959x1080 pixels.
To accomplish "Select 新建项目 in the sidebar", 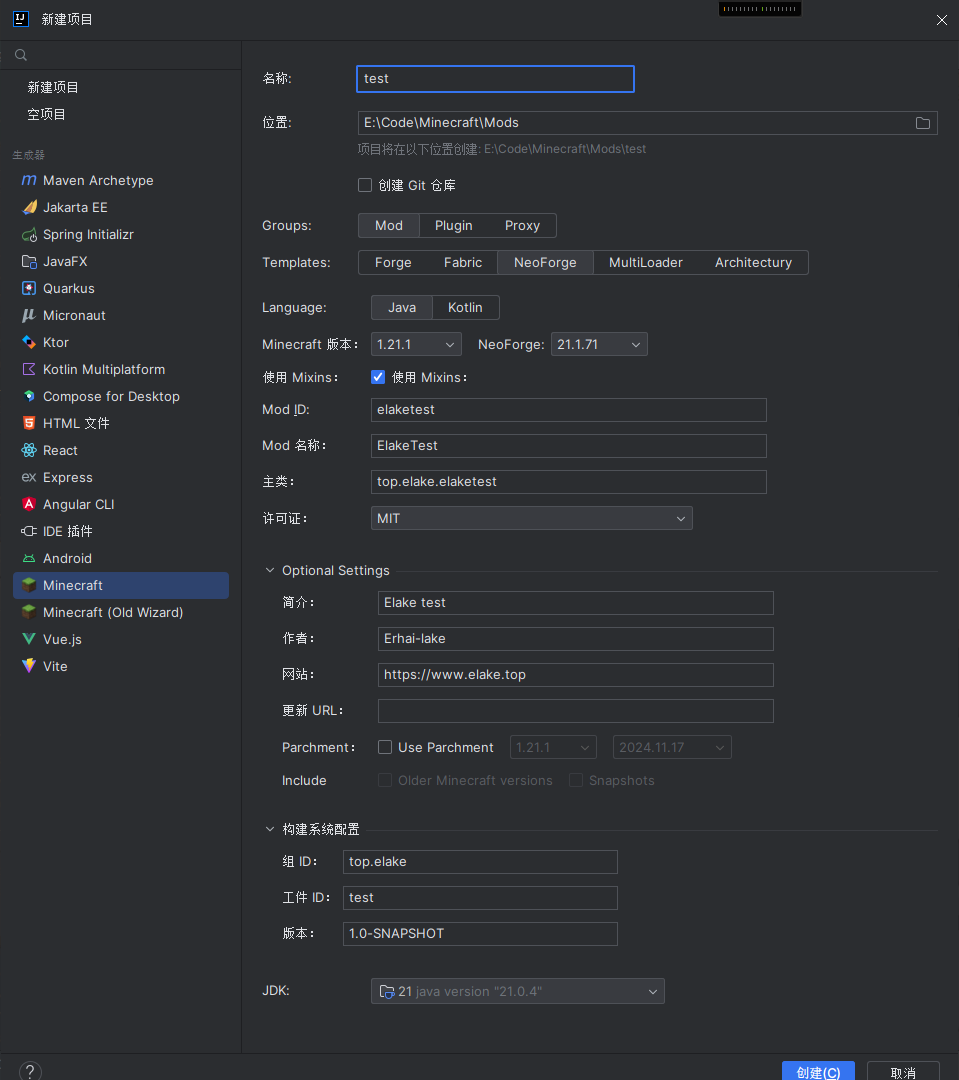I will click(53, 87).
